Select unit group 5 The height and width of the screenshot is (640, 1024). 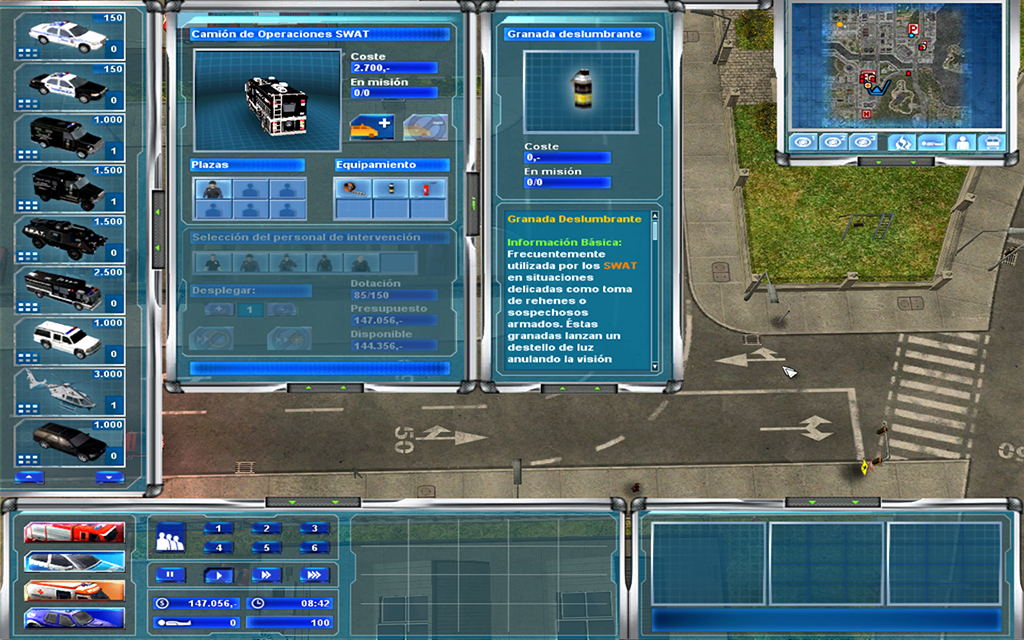click(266, 547)
